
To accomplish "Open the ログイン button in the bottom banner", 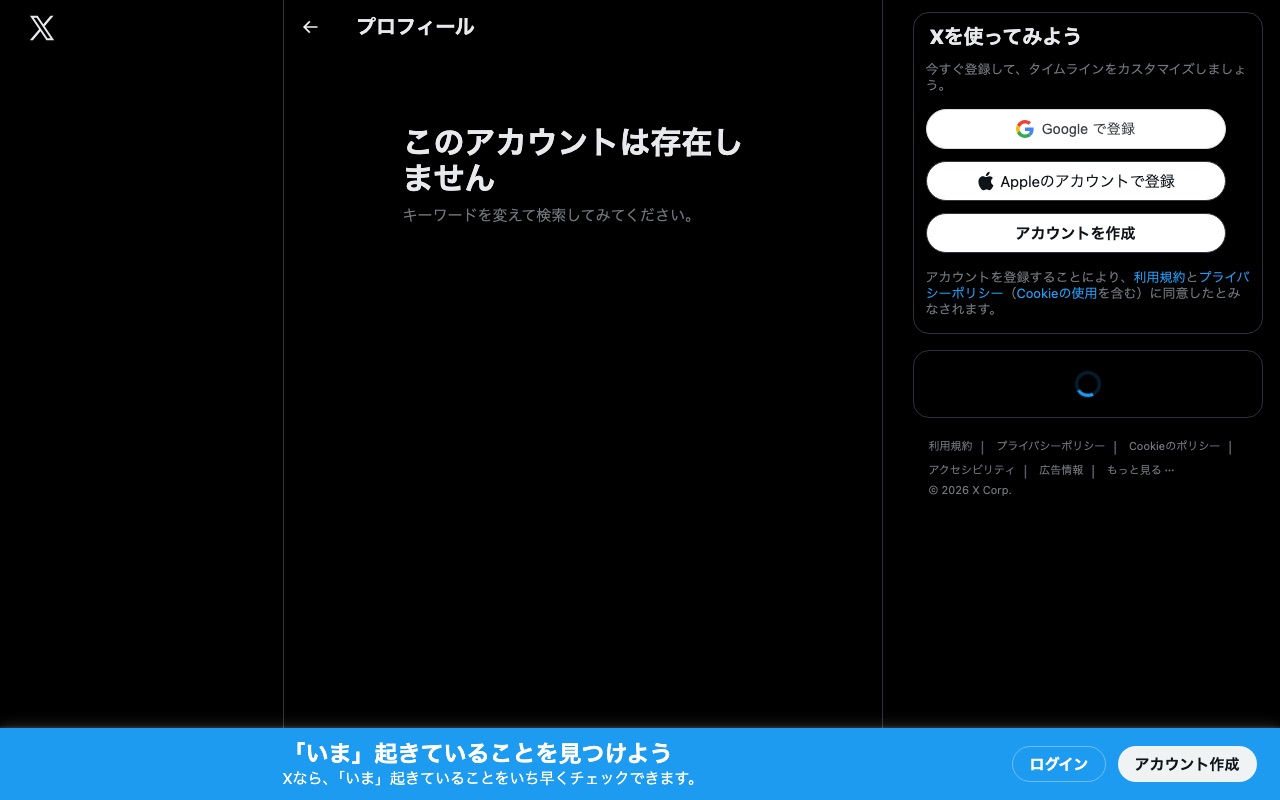I will pos(1058,764).
